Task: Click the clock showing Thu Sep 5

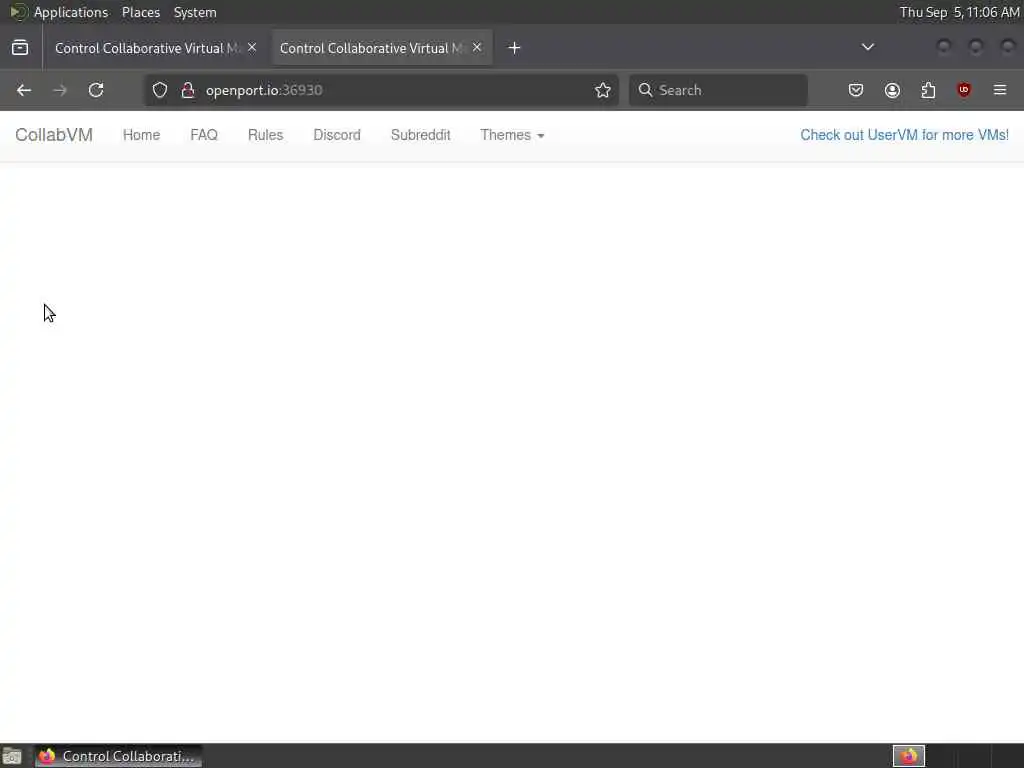Action: click(959, 12)
